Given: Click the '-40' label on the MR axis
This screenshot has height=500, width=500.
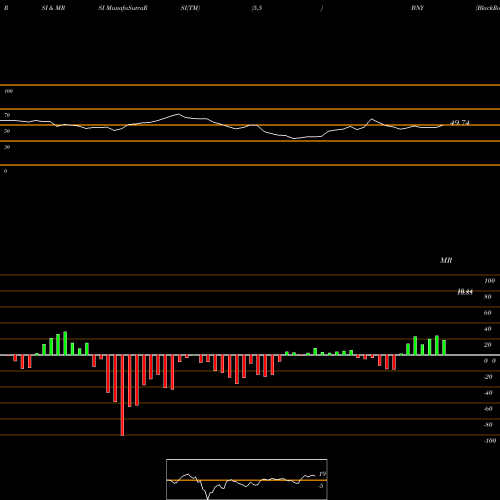Looking at the screenshot, I should tap(488, 393).
